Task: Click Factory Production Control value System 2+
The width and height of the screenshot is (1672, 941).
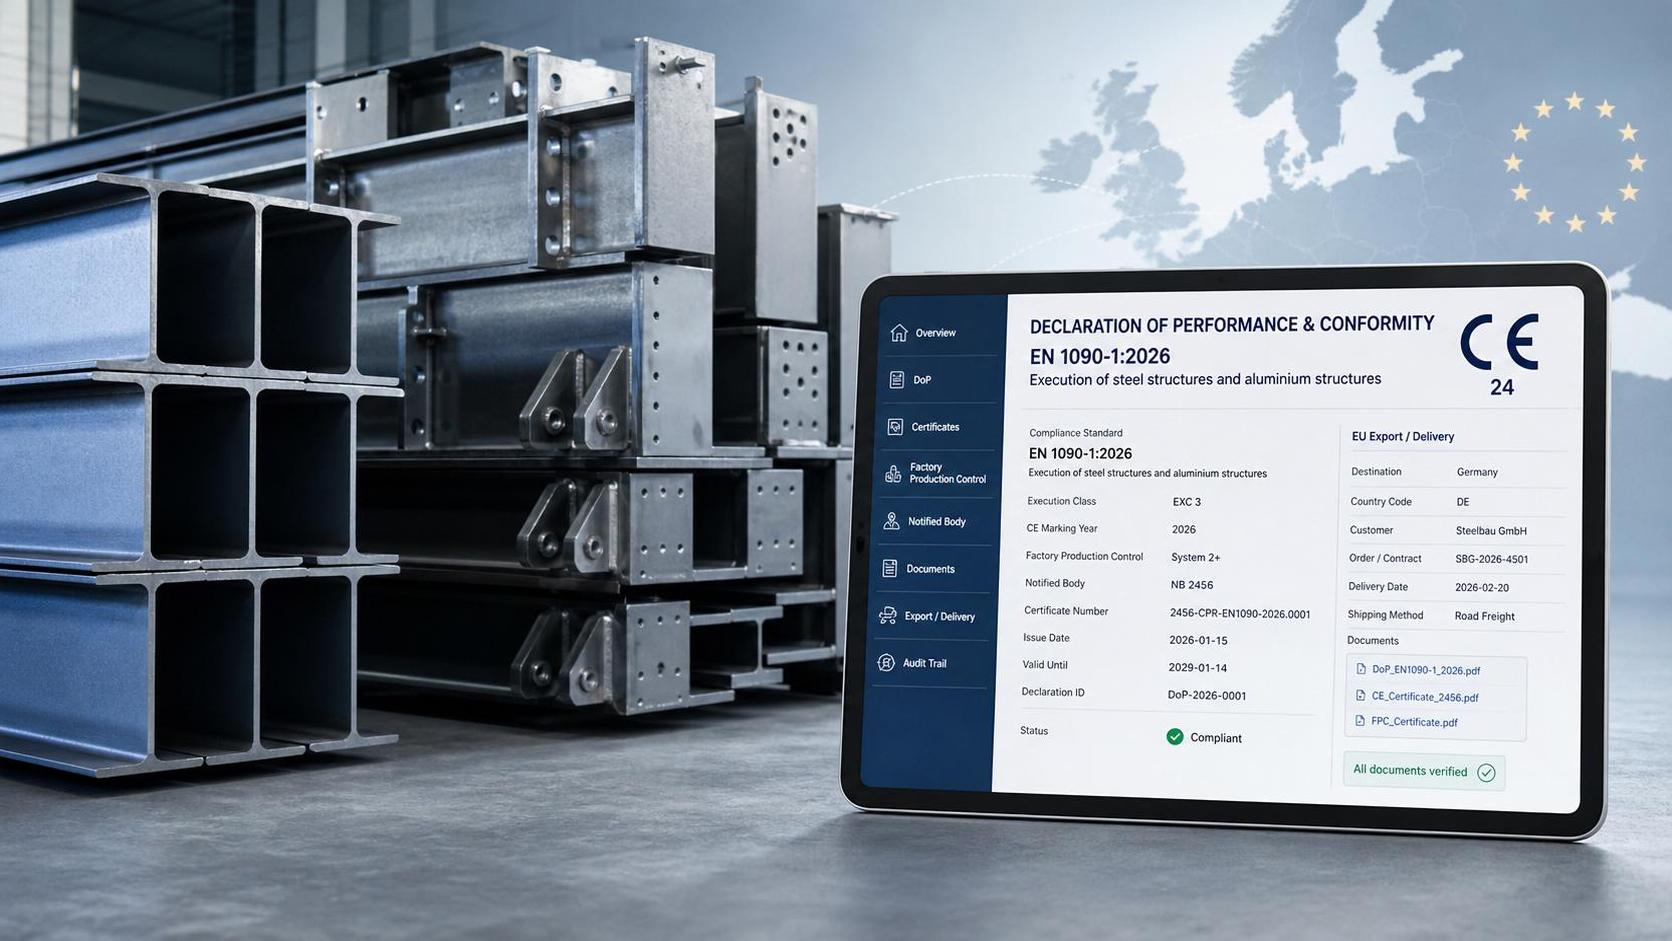Action: [1196, 557]
